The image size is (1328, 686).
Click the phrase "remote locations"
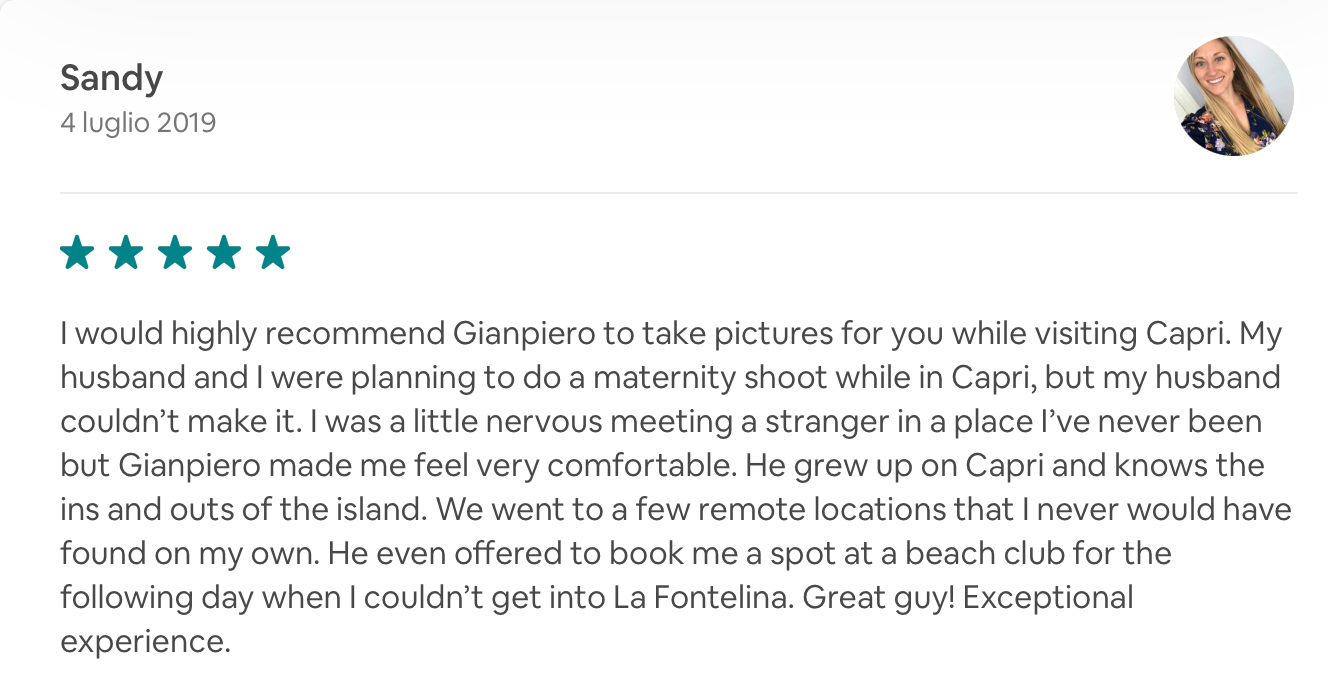tap(836, 509)
